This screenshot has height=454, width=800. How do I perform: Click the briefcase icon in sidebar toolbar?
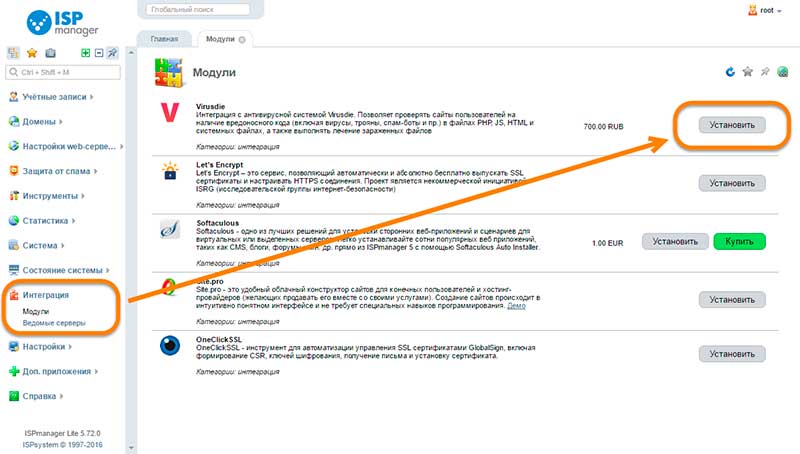(50, 53)
